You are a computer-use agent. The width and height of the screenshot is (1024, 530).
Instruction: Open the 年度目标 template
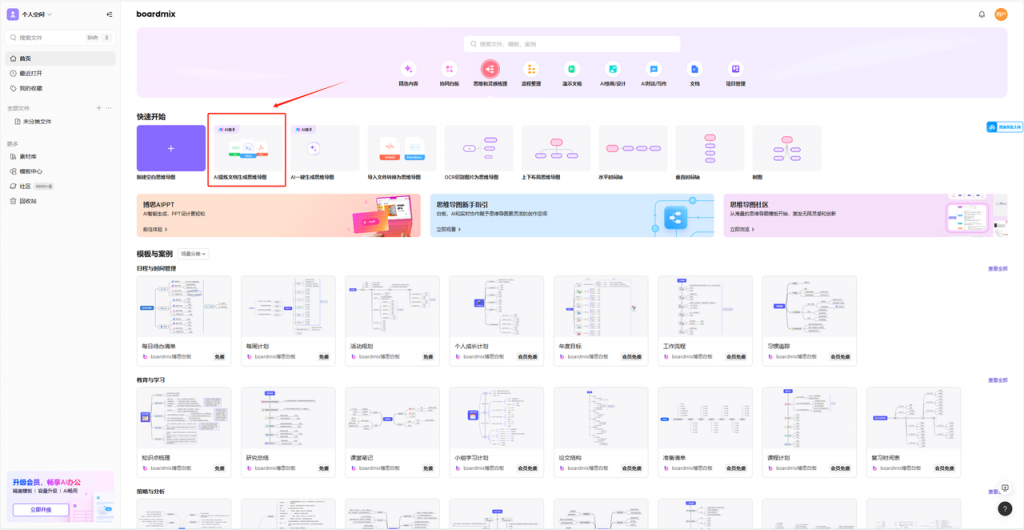point(601,320)
